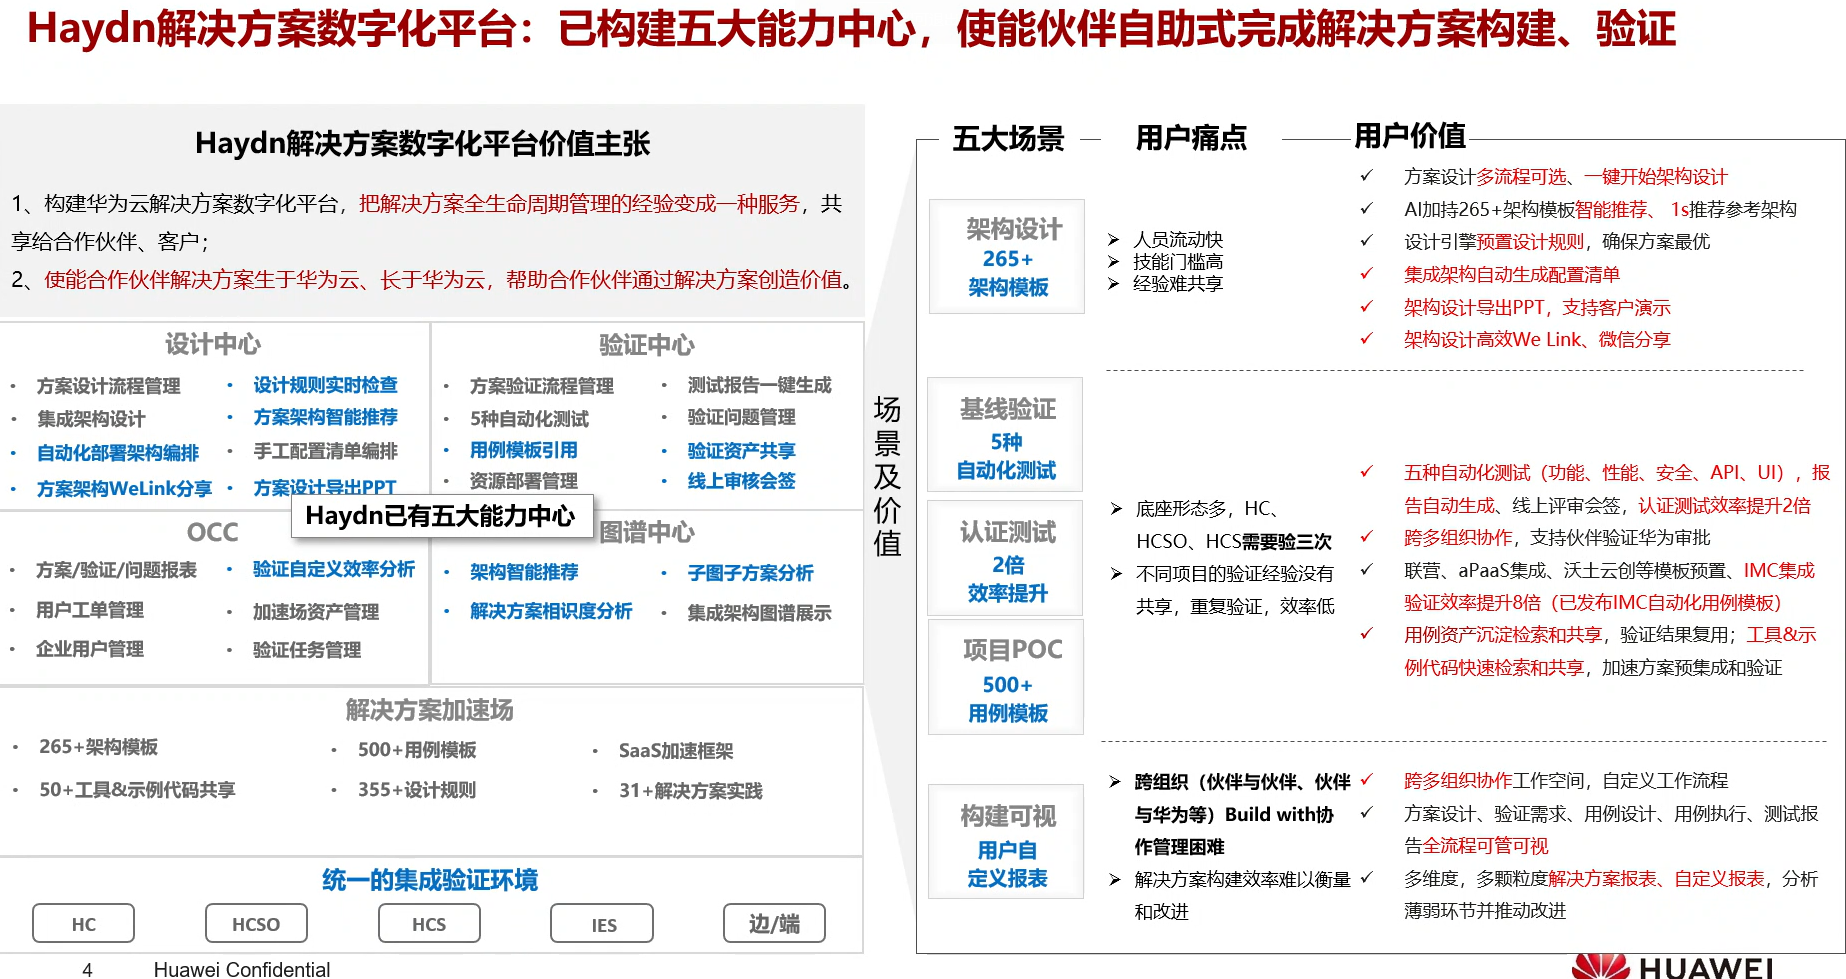This screenshot has height=979, width=1846.
Task: Click the 用户痛点 column header
Action: click(x=1191, y=138)
